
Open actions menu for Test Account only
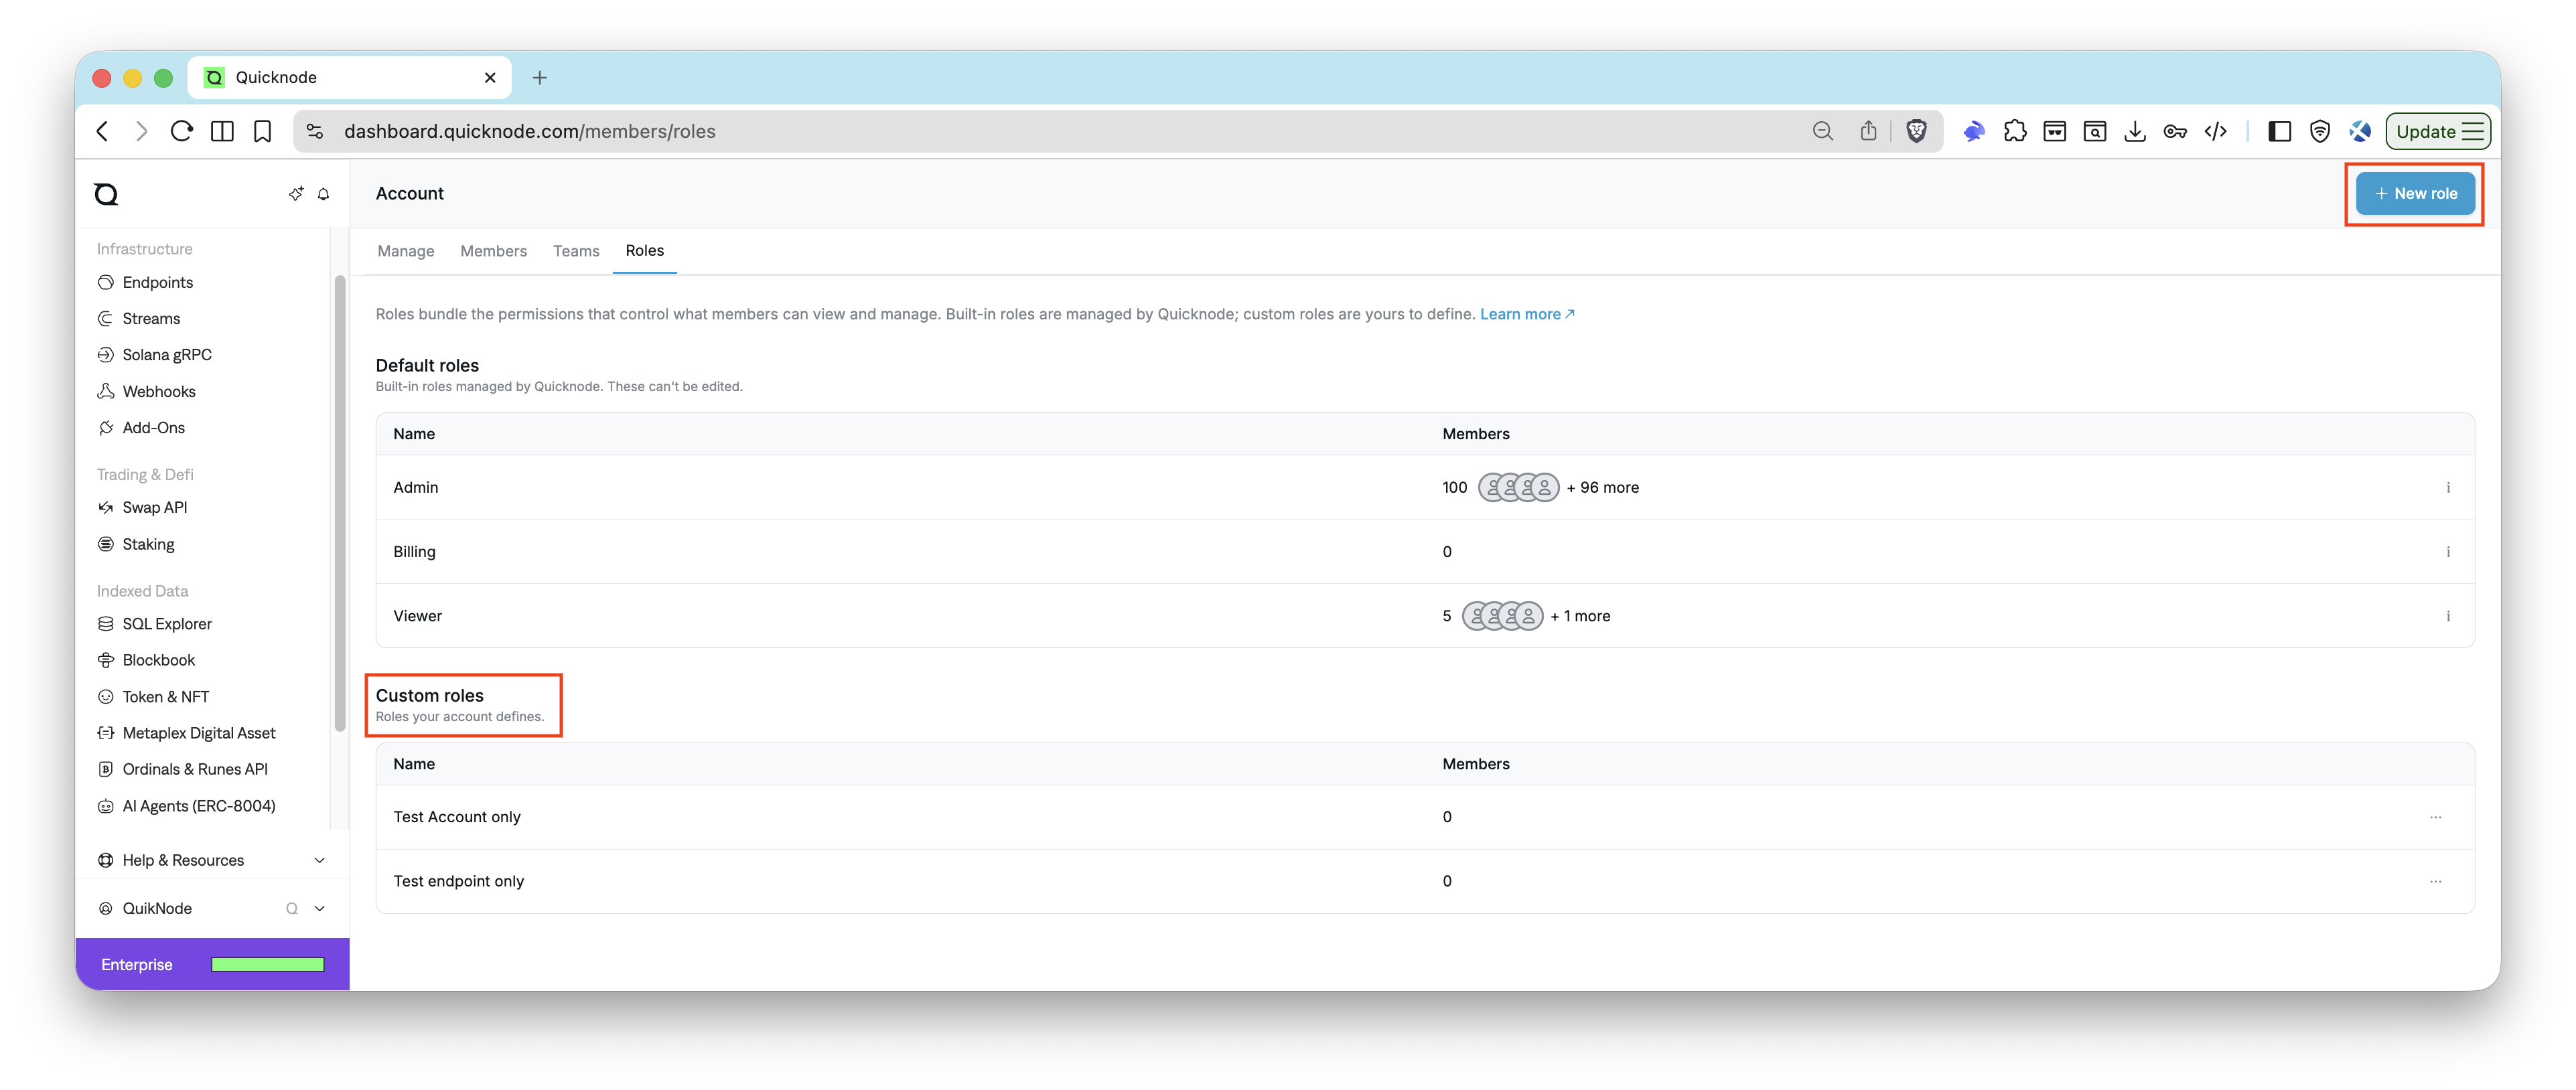pyautogui.click(x=2435, y=817)
